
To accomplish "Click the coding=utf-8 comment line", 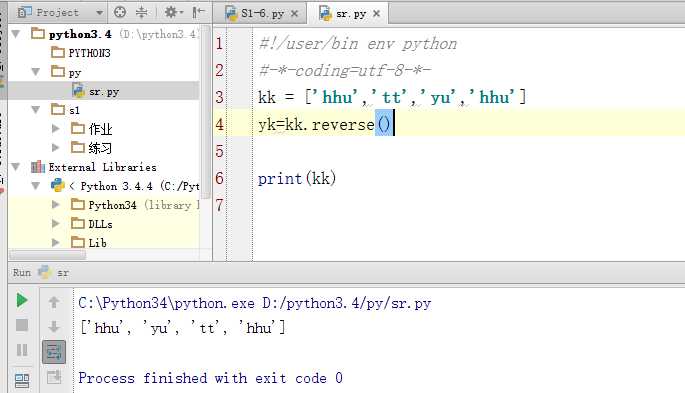I will pos(345,70).
